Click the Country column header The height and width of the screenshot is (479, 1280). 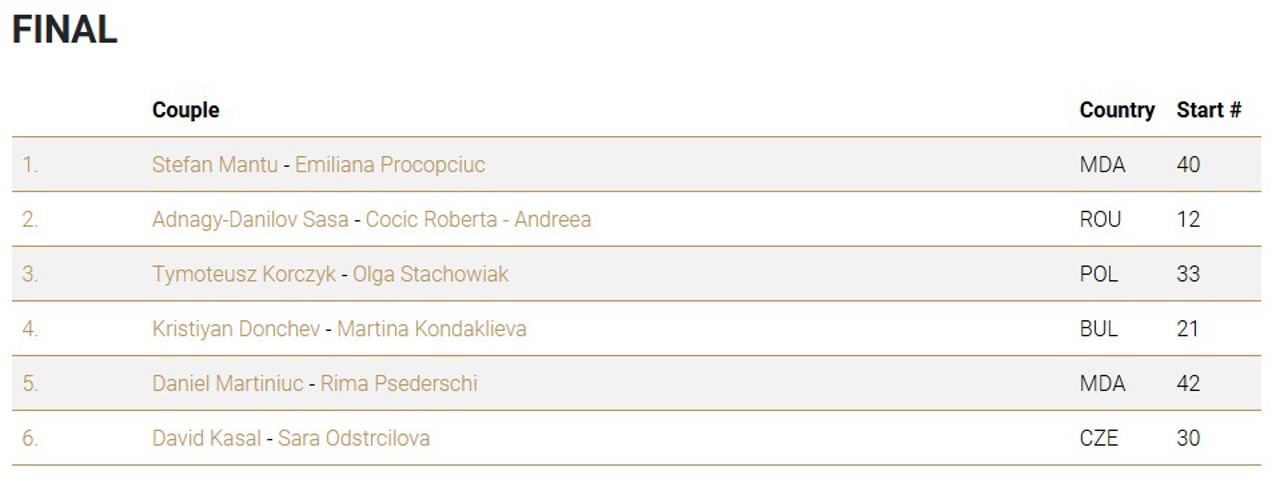(x=1116, y=110)
